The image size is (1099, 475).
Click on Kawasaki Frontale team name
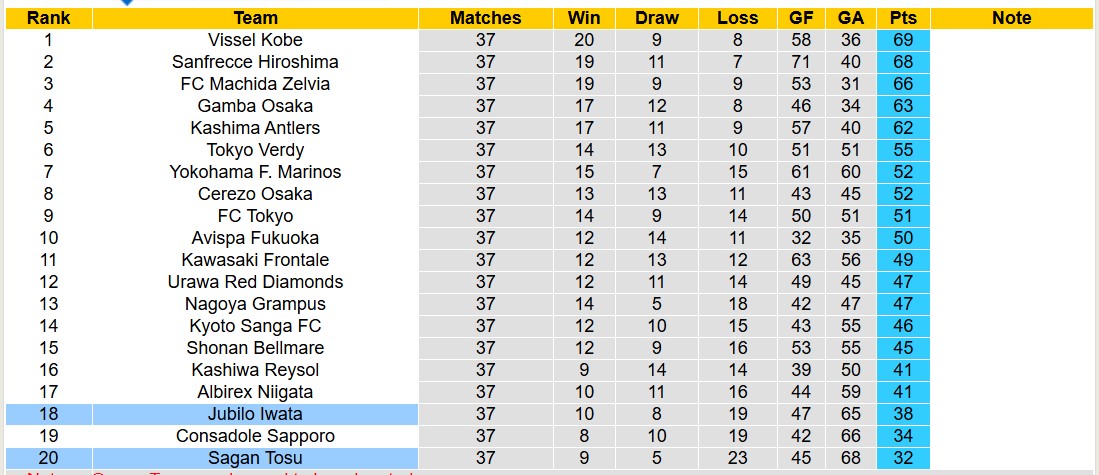(255, 260)
